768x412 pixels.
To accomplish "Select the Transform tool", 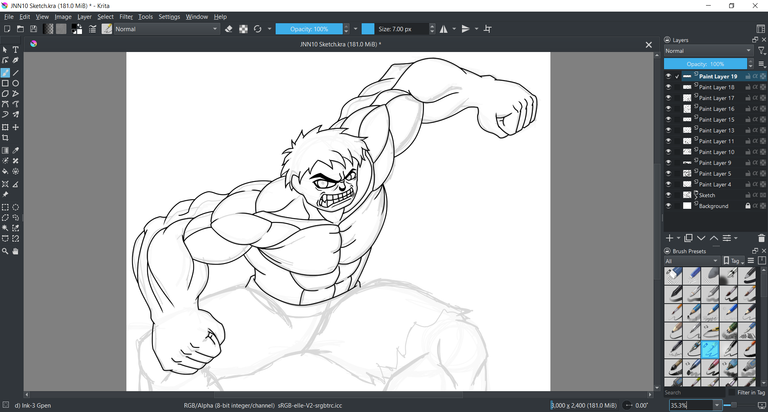I will coord(5,127).
